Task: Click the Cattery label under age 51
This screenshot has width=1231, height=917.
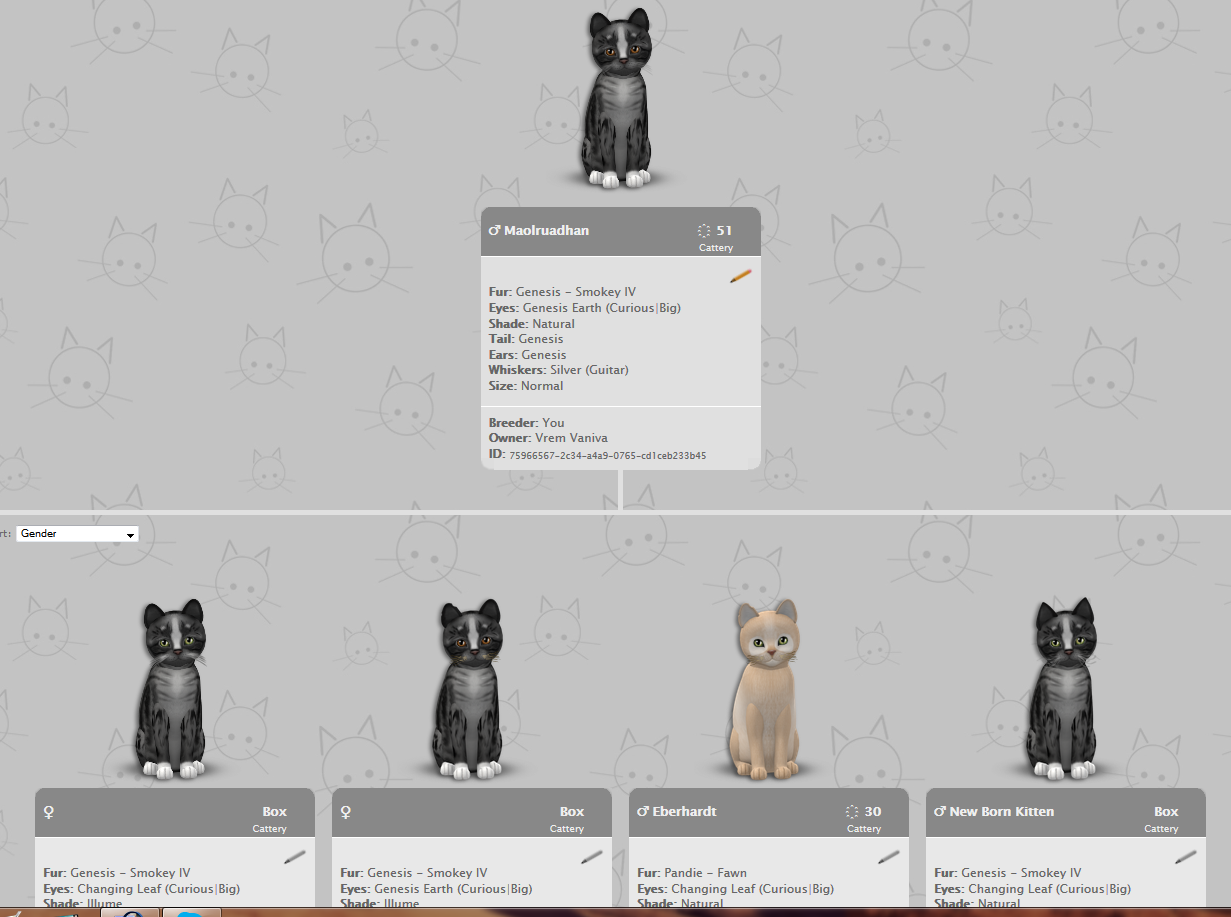Action: [x=716, y=248]
